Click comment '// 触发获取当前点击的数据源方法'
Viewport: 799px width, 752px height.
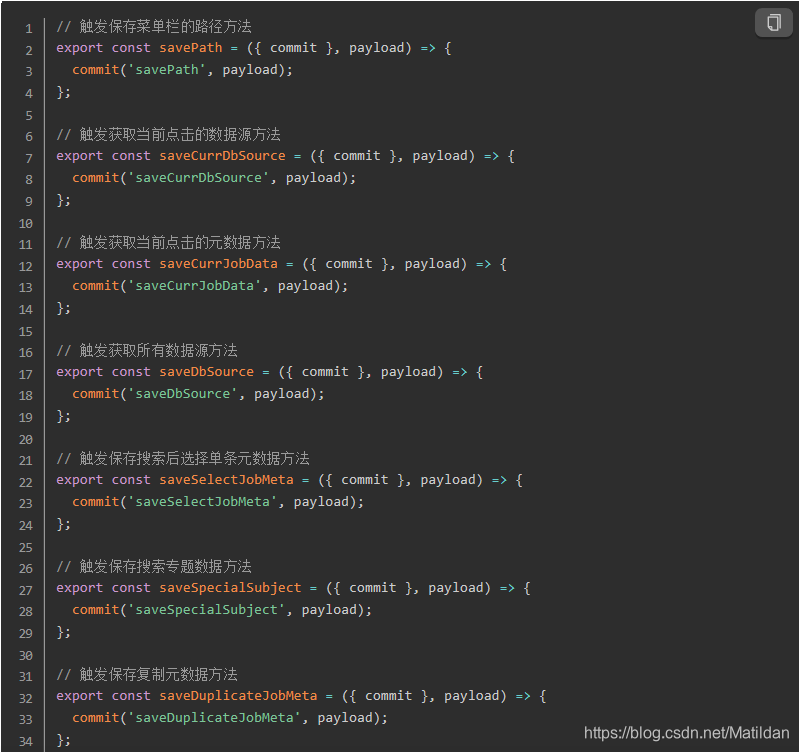168,135
